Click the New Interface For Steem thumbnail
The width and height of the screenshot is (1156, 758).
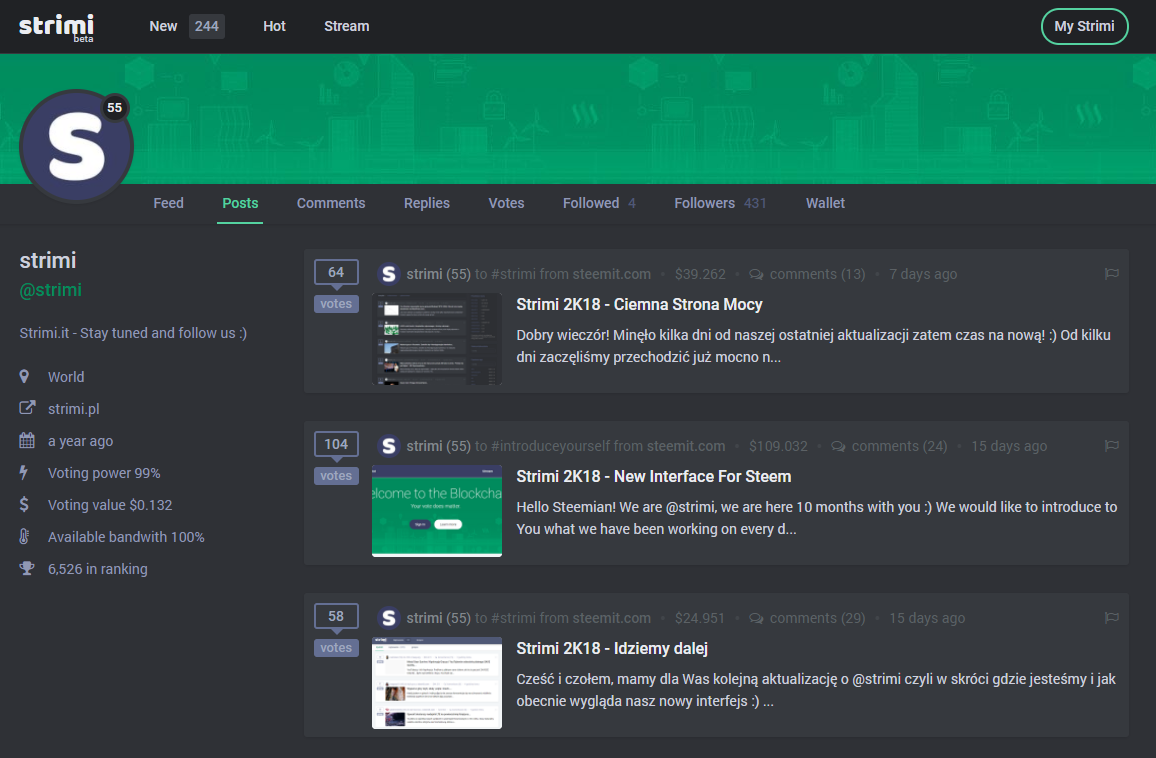pos(437,511)
